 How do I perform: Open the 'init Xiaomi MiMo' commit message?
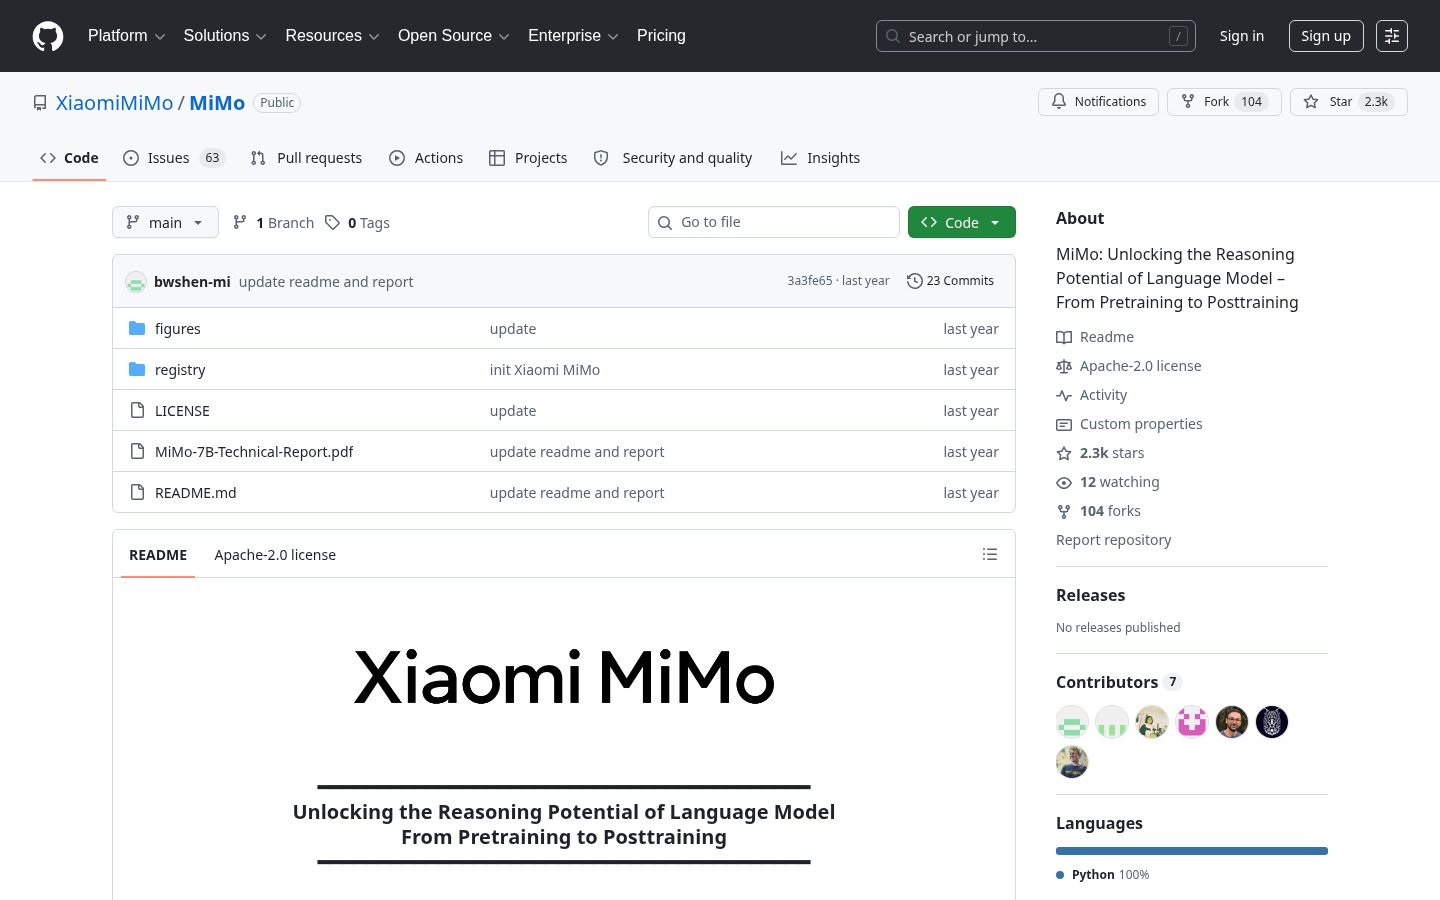[545, 370]
